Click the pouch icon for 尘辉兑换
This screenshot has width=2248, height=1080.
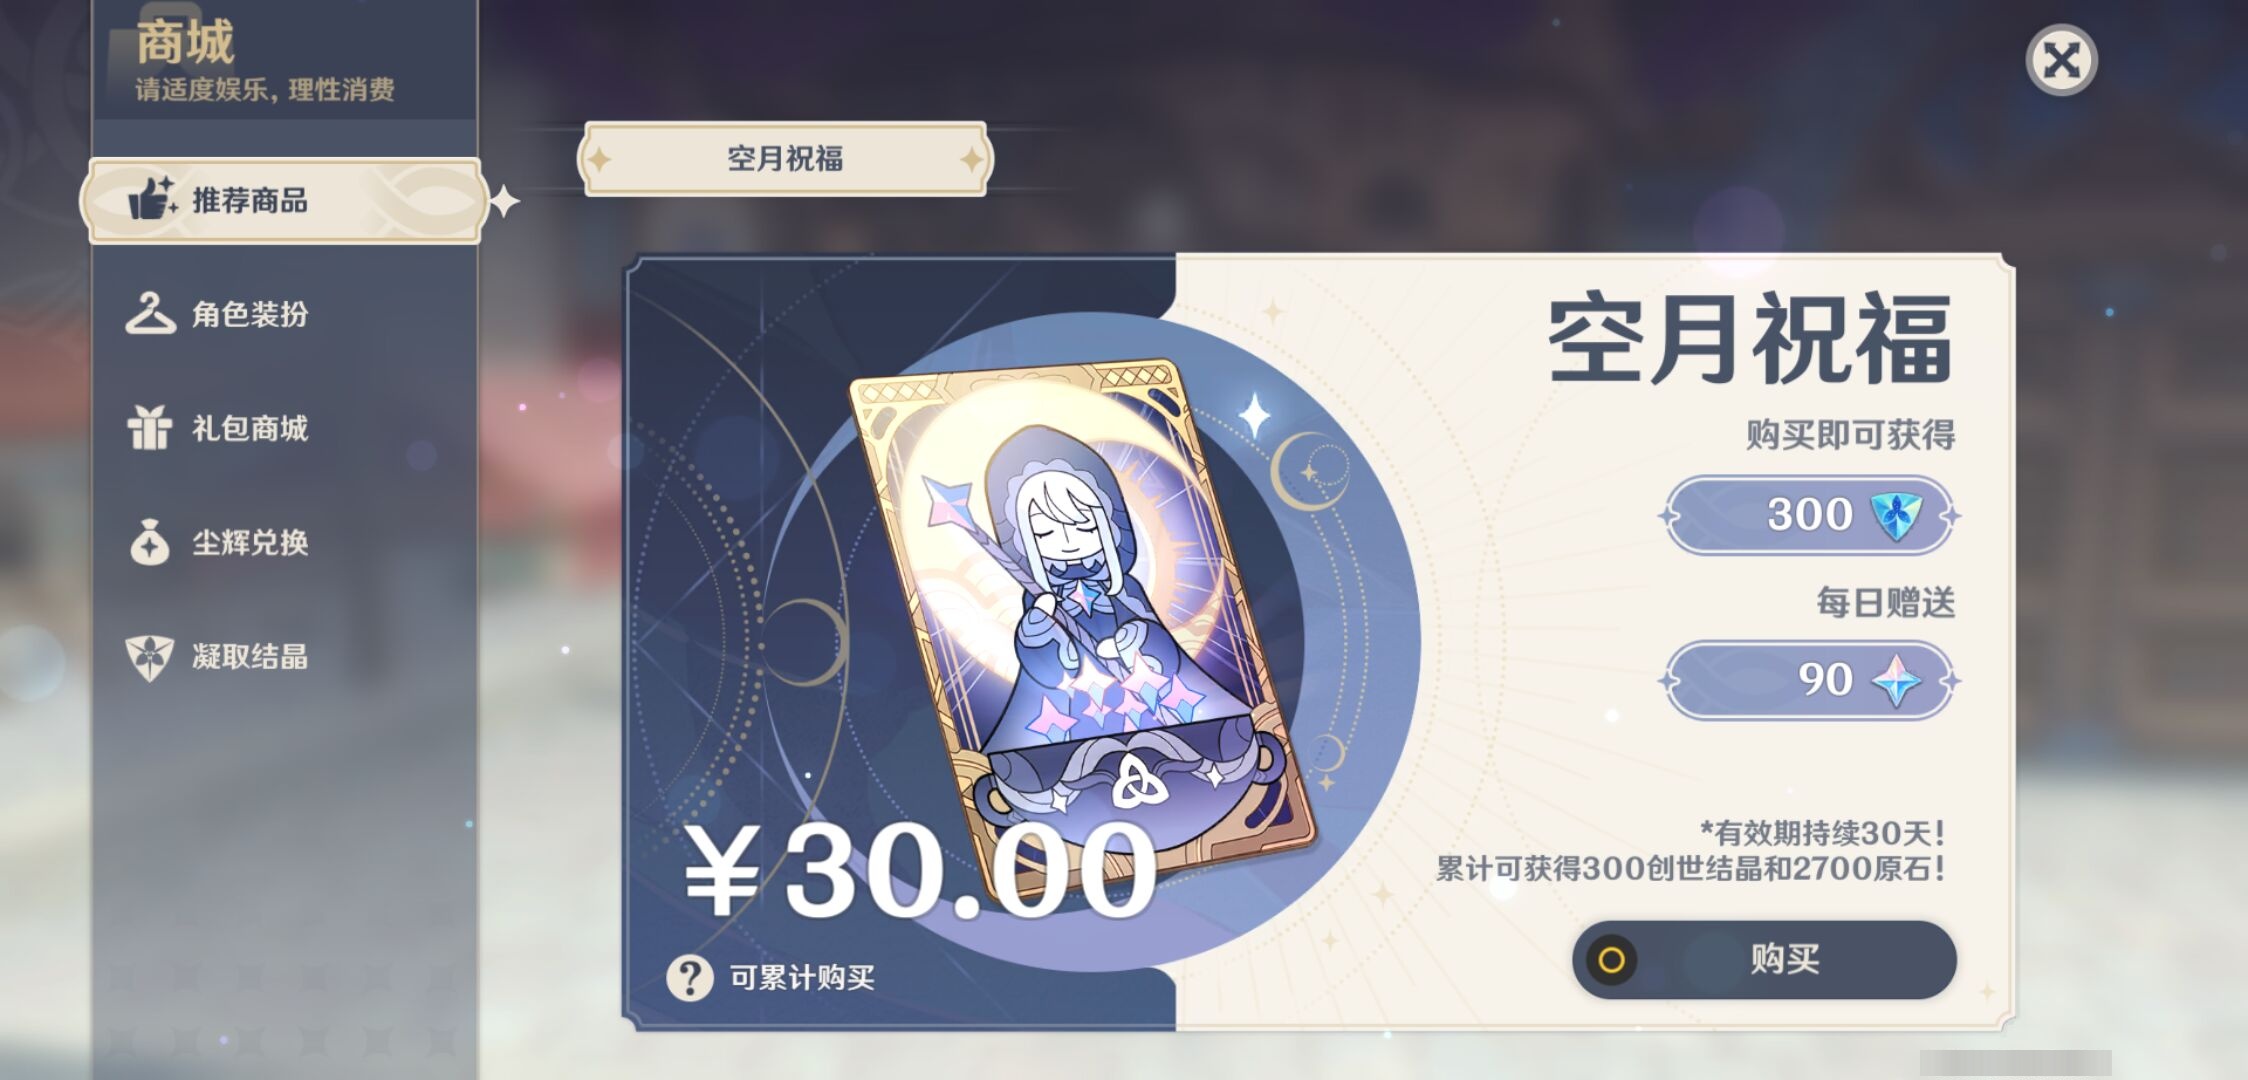[x=150, y=542]
